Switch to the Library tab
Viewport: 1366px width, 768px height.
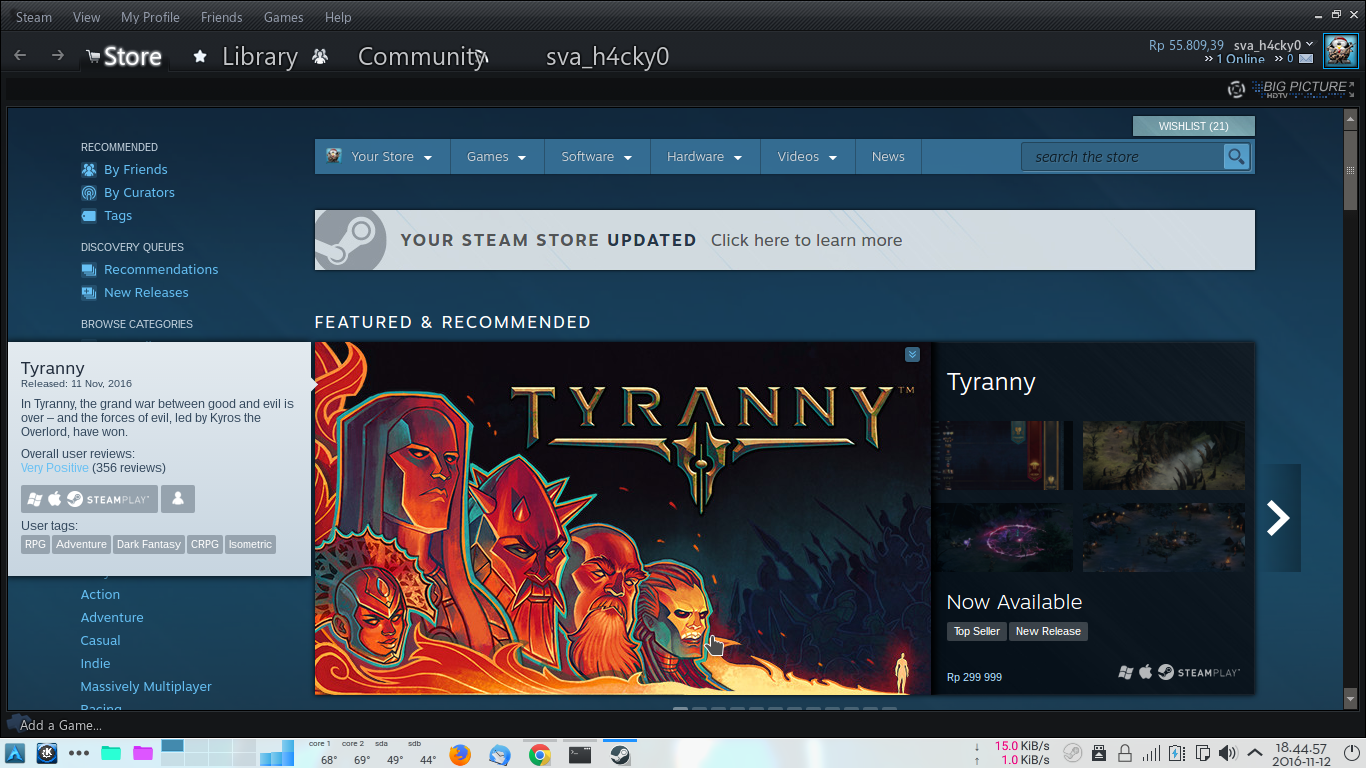tap(260, 56)
